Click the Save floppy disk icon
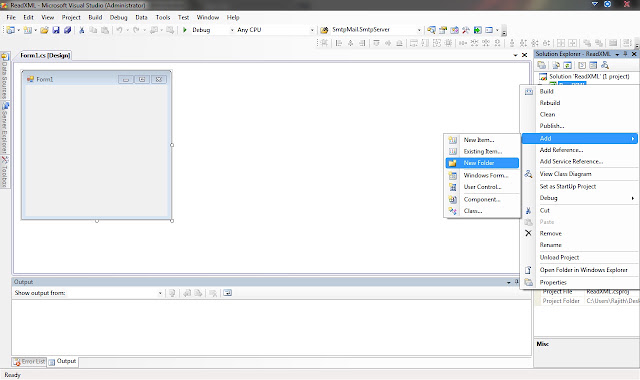The image size is (640, 380). coord(56,30)
